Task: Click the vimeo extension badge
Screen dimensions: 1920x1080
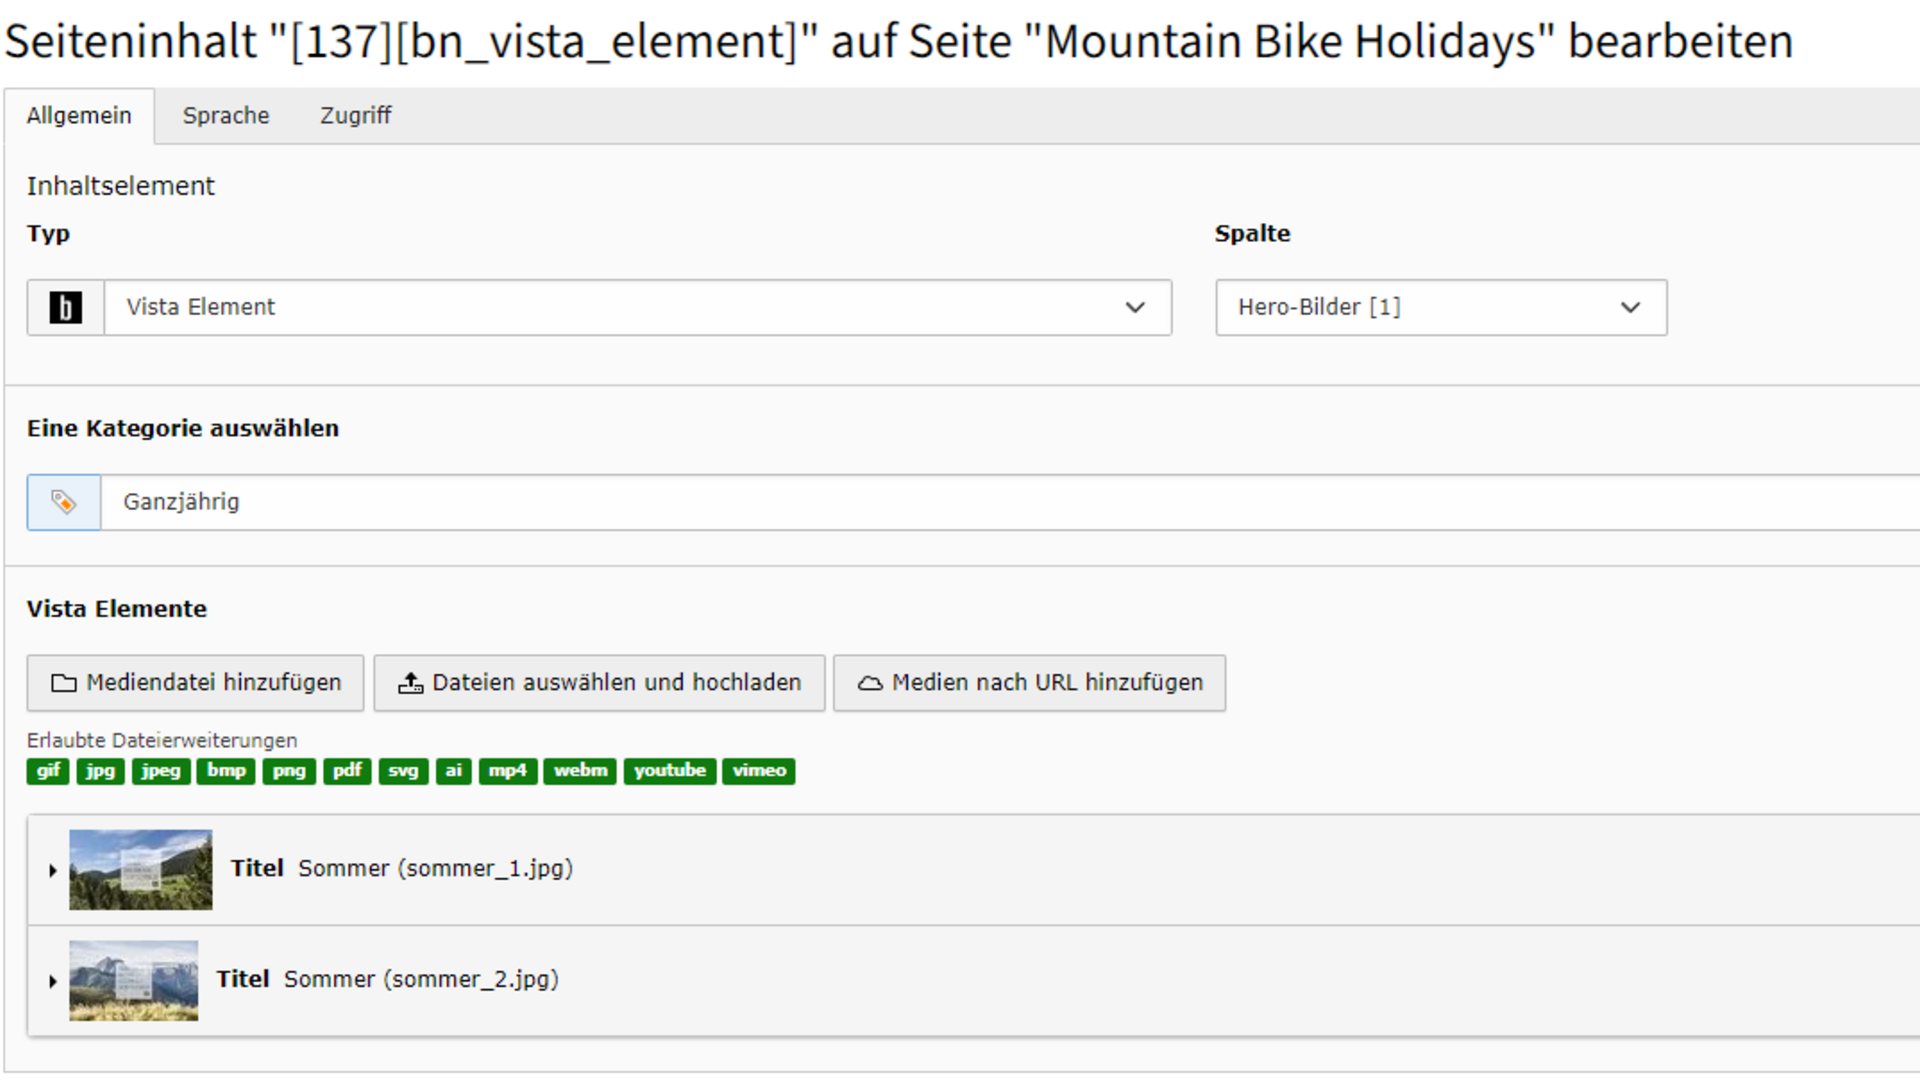Action: (758, 771)
